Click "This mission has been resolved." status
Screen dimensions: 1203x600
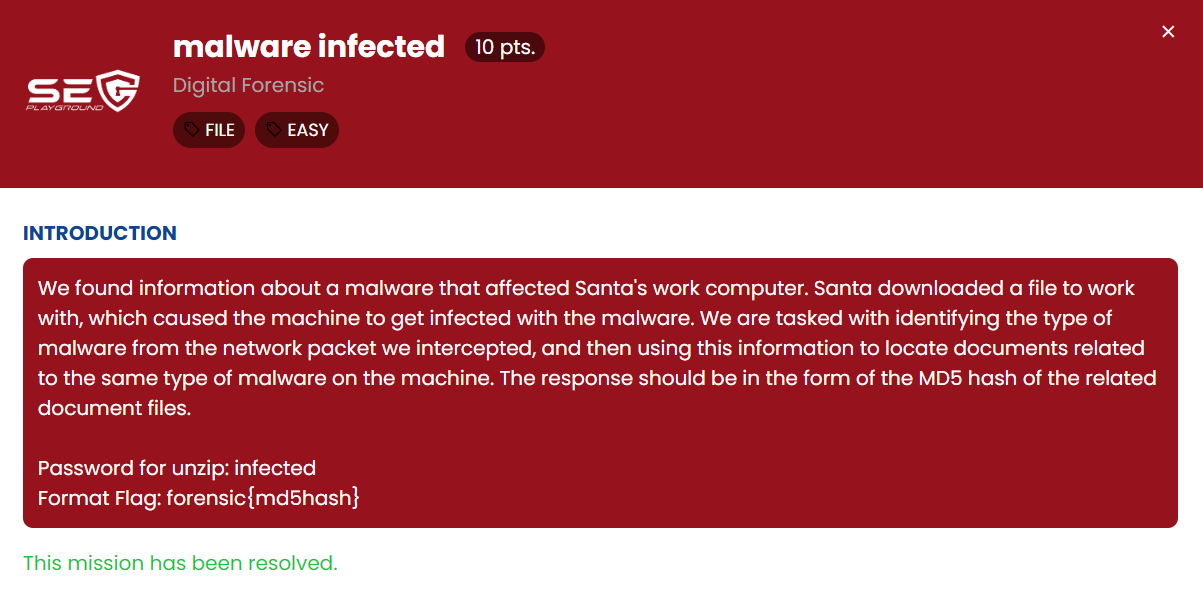180,563
